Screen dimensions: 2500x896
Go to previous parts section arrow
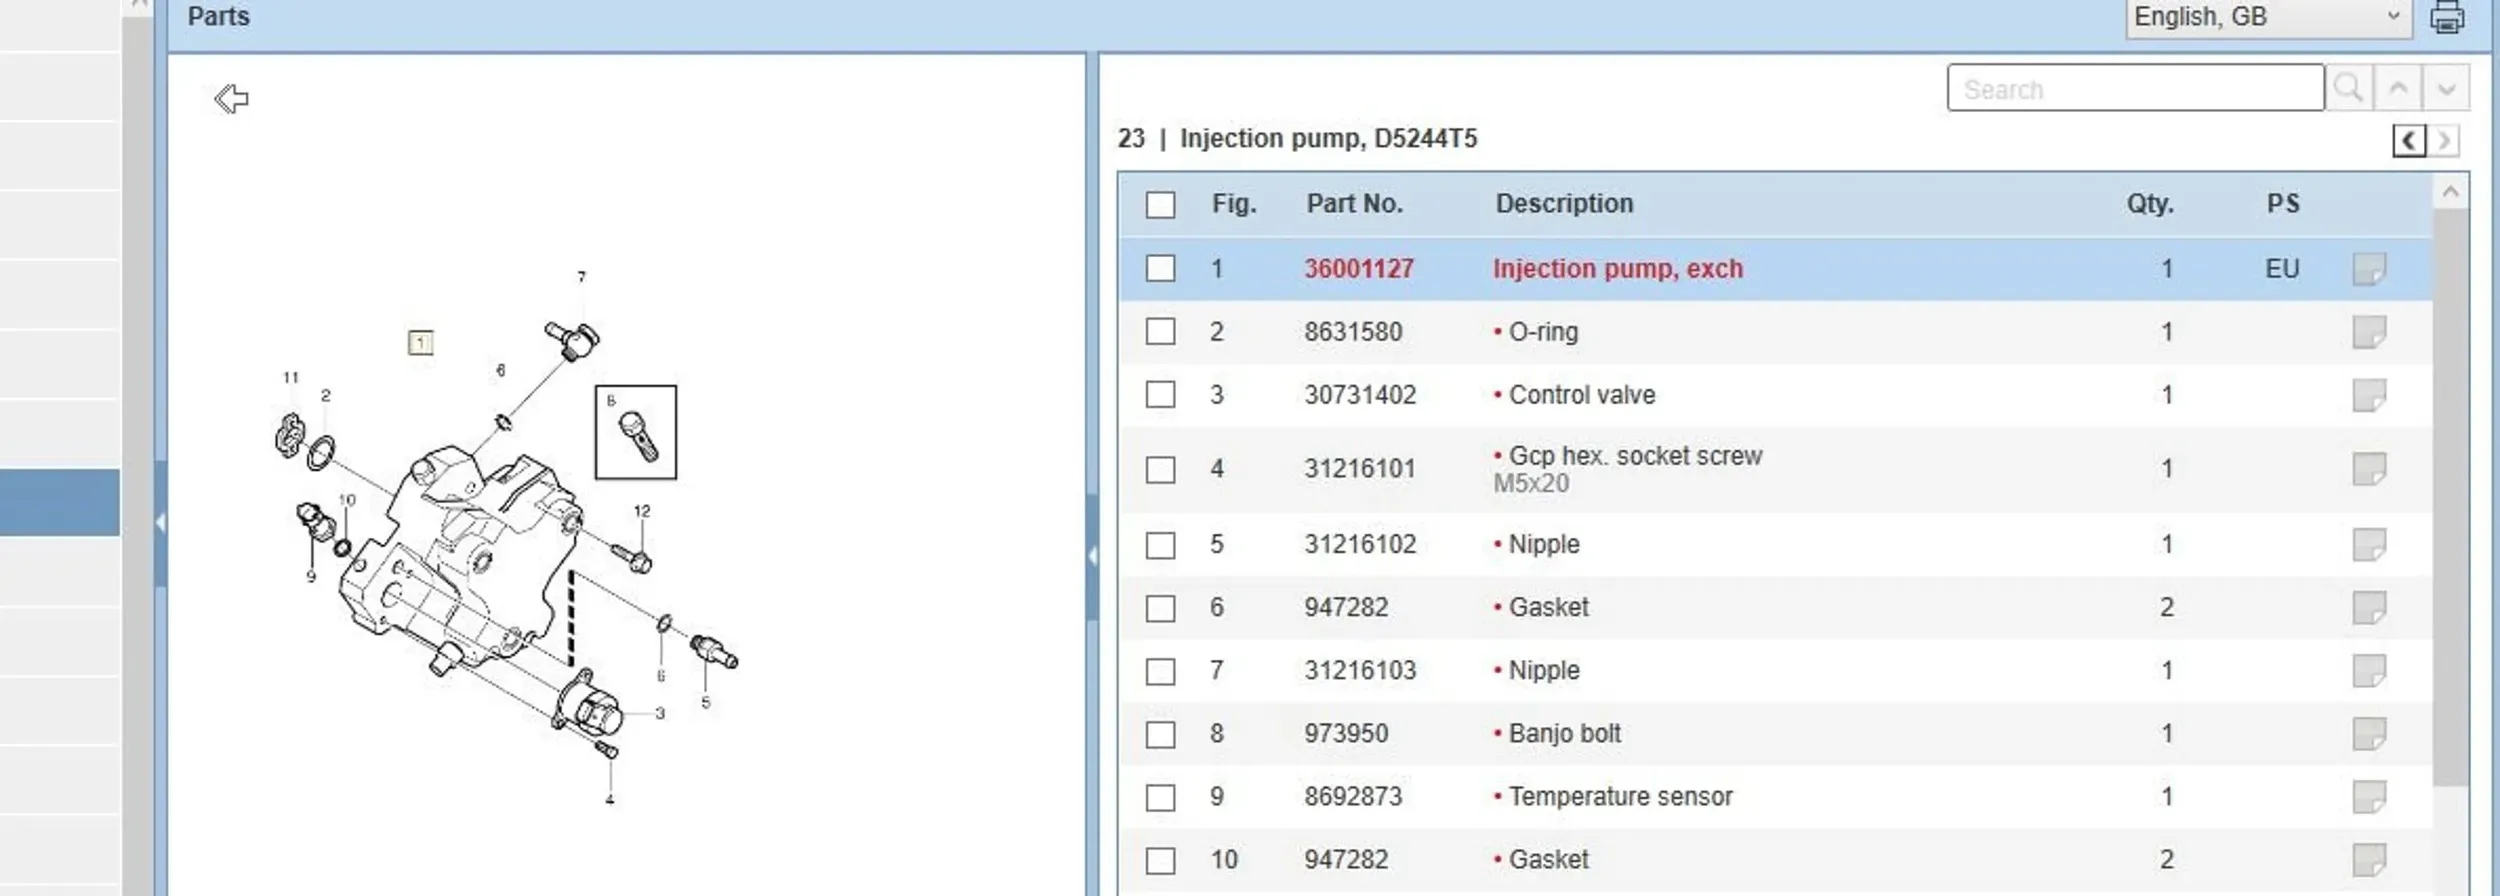[x=2408, y=141]
